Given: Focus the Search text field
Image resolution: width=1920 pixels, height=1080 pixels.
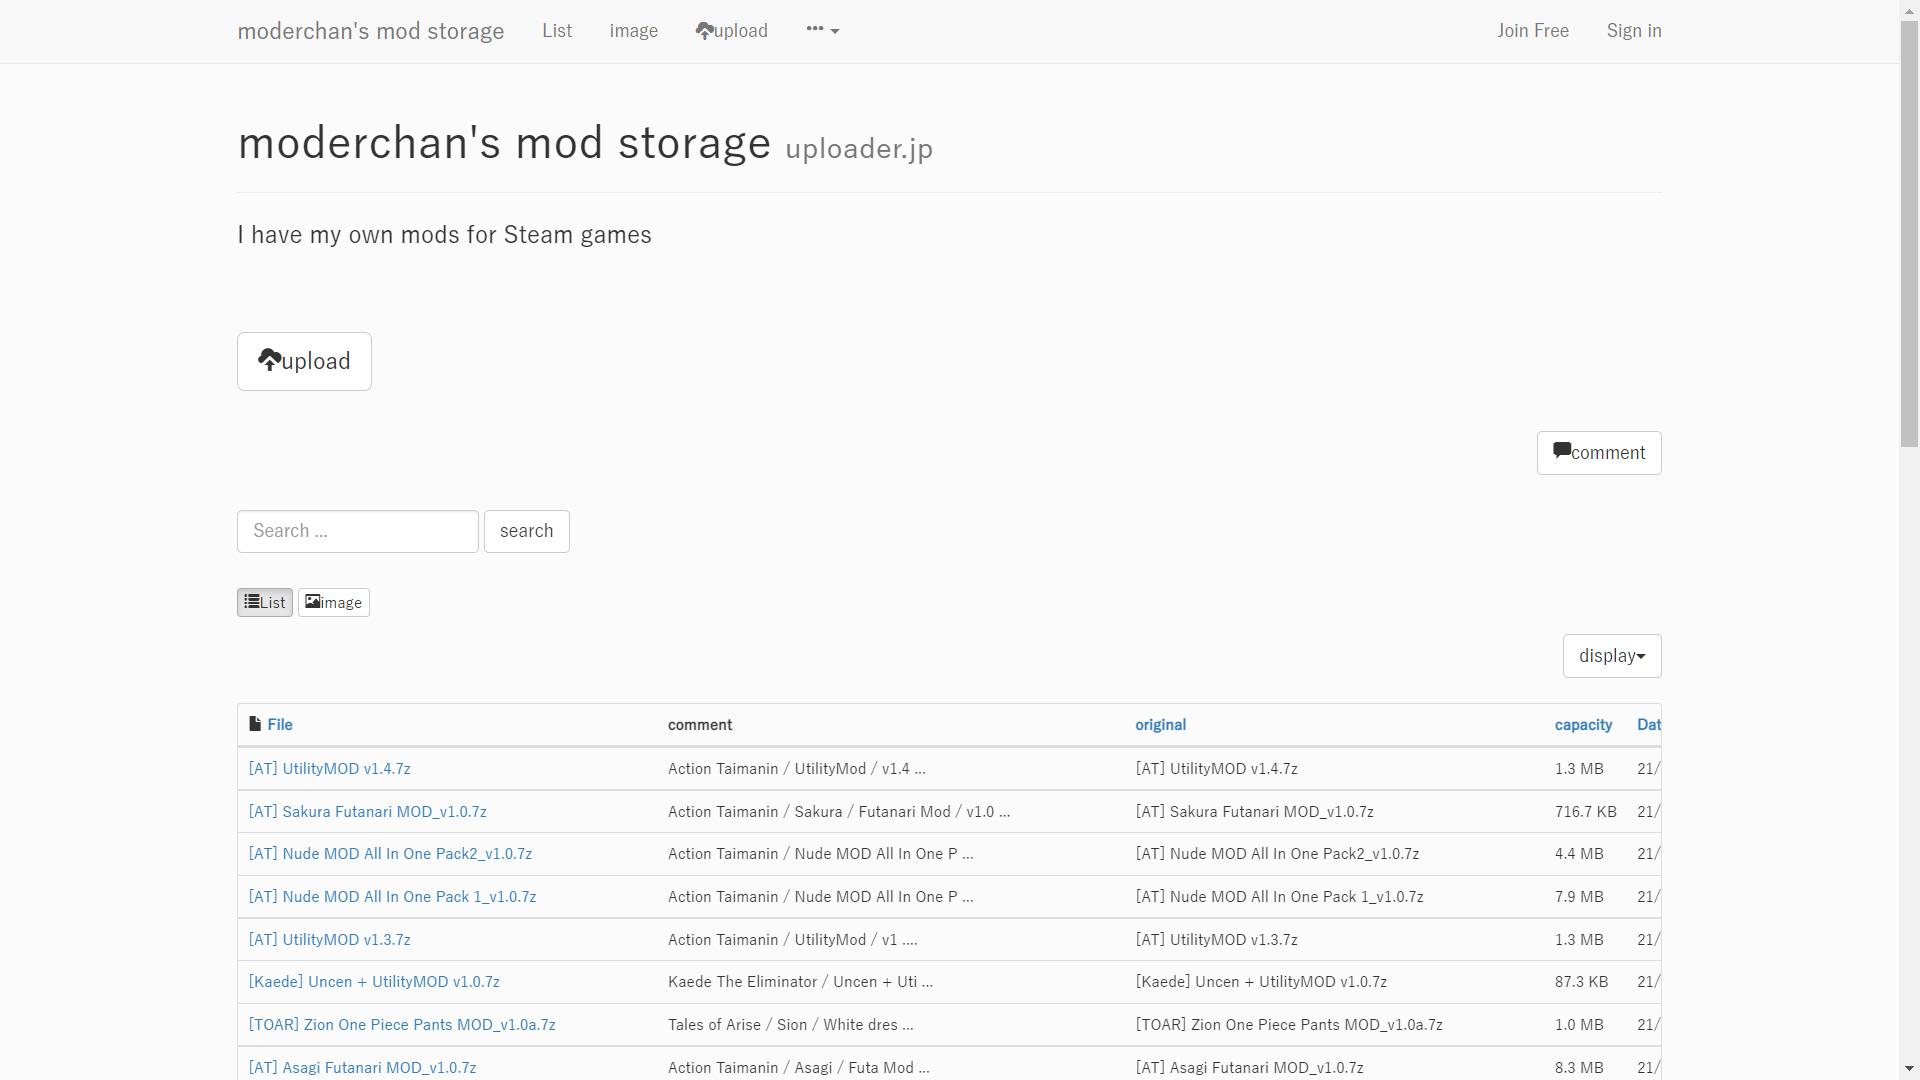Looking at the screenshot, I should coord(358,531).
